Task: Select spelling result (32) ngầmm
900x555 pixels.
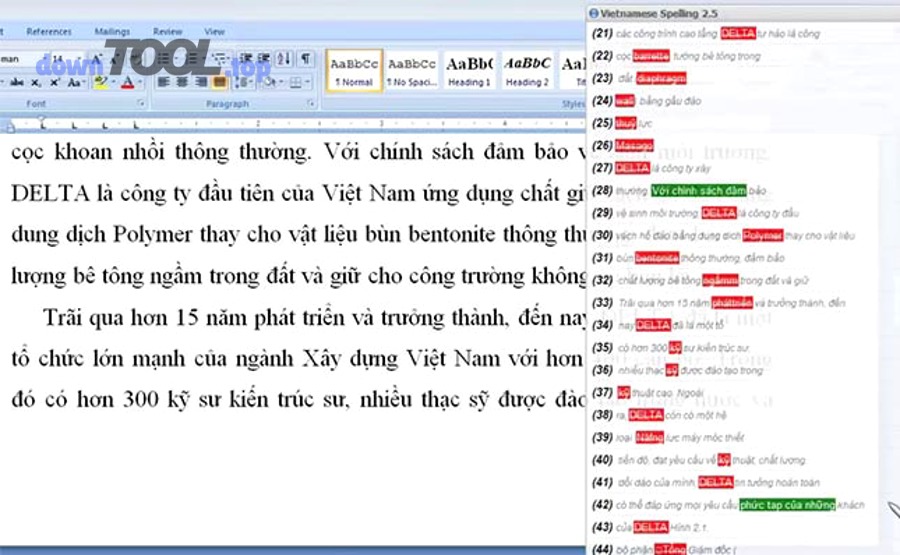Action: (x=720, y=280)
